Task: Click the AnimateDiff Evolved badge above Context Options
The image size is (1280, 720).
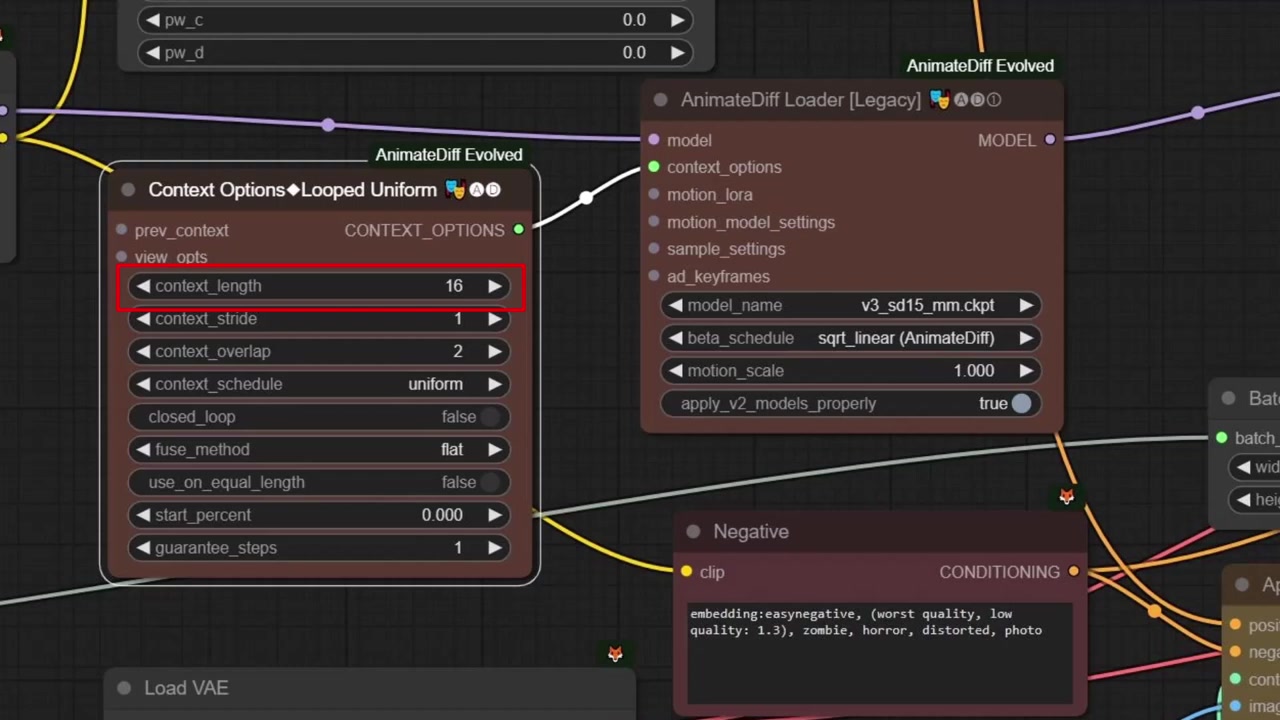Action: click(x=449, y=155)
